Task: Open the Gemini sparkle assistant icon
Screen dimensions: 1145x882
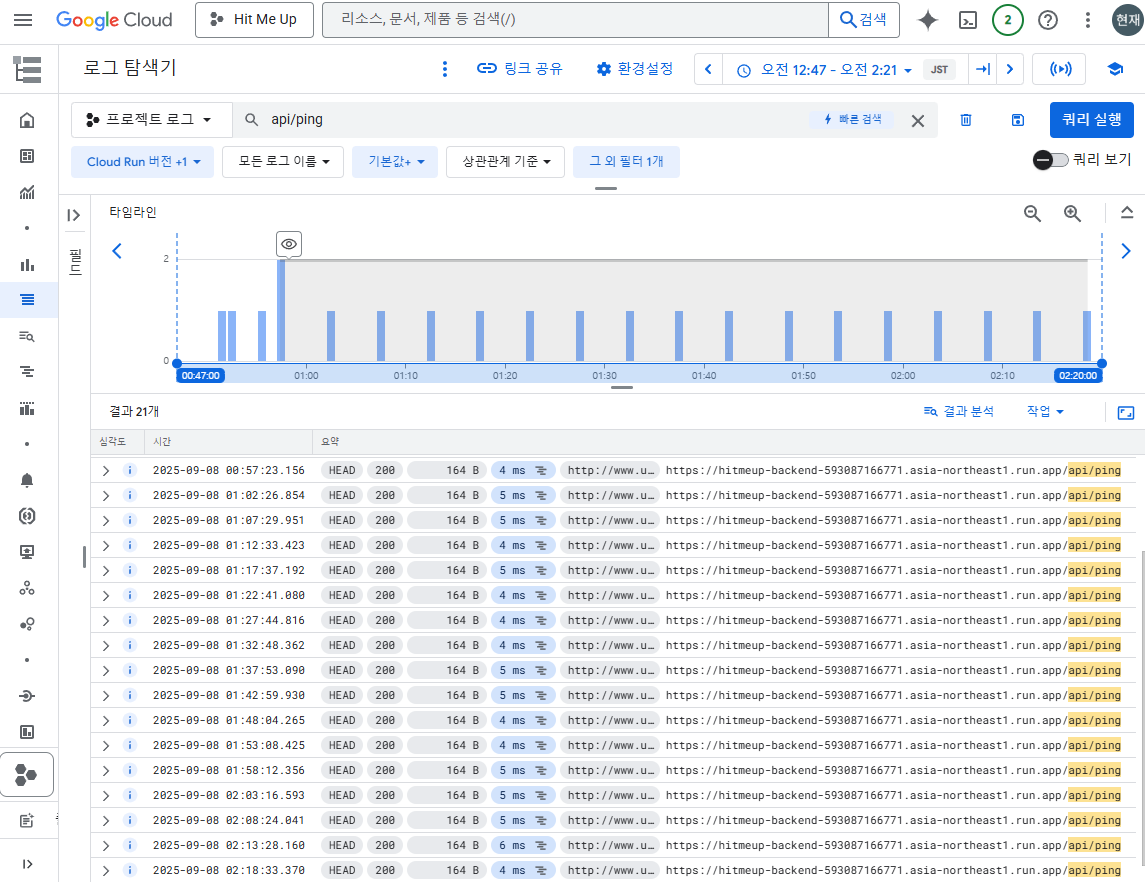Action: (x=927, y=20)
